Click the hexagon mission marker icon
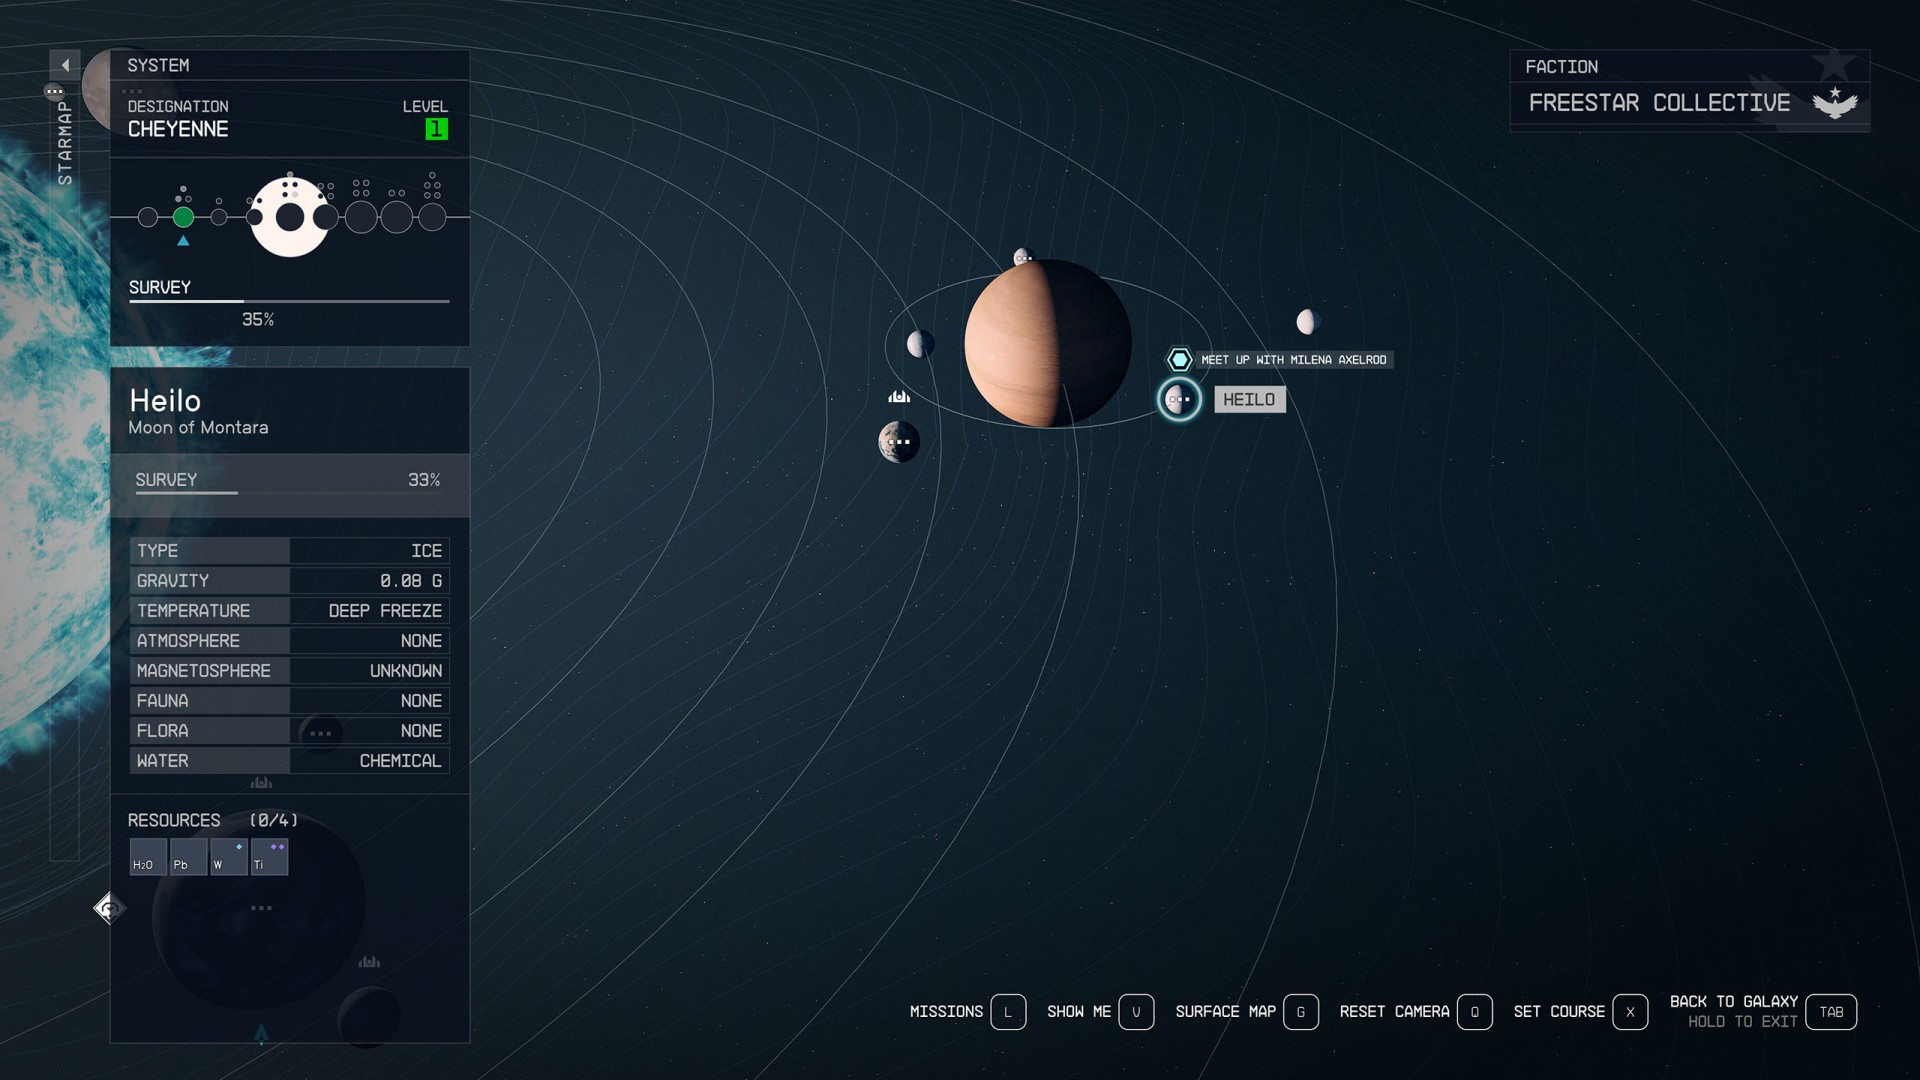The height and width of the screenshot is (1080, 1920). click(x=1180, y=359)
